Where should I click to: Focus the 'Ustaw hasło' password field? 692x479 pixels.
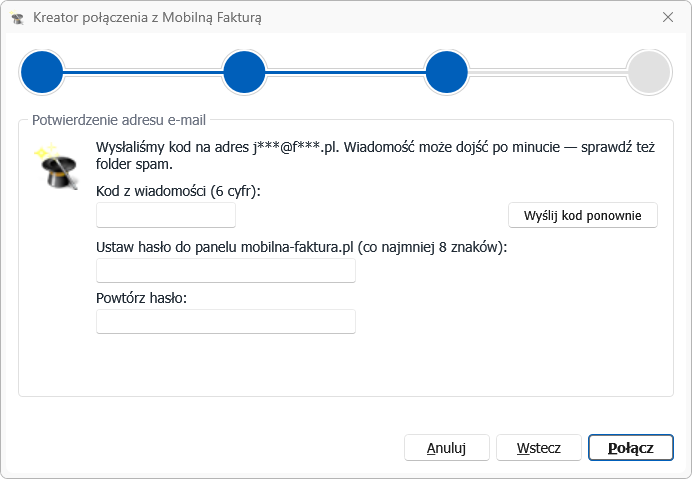click(x=226, y=270)
